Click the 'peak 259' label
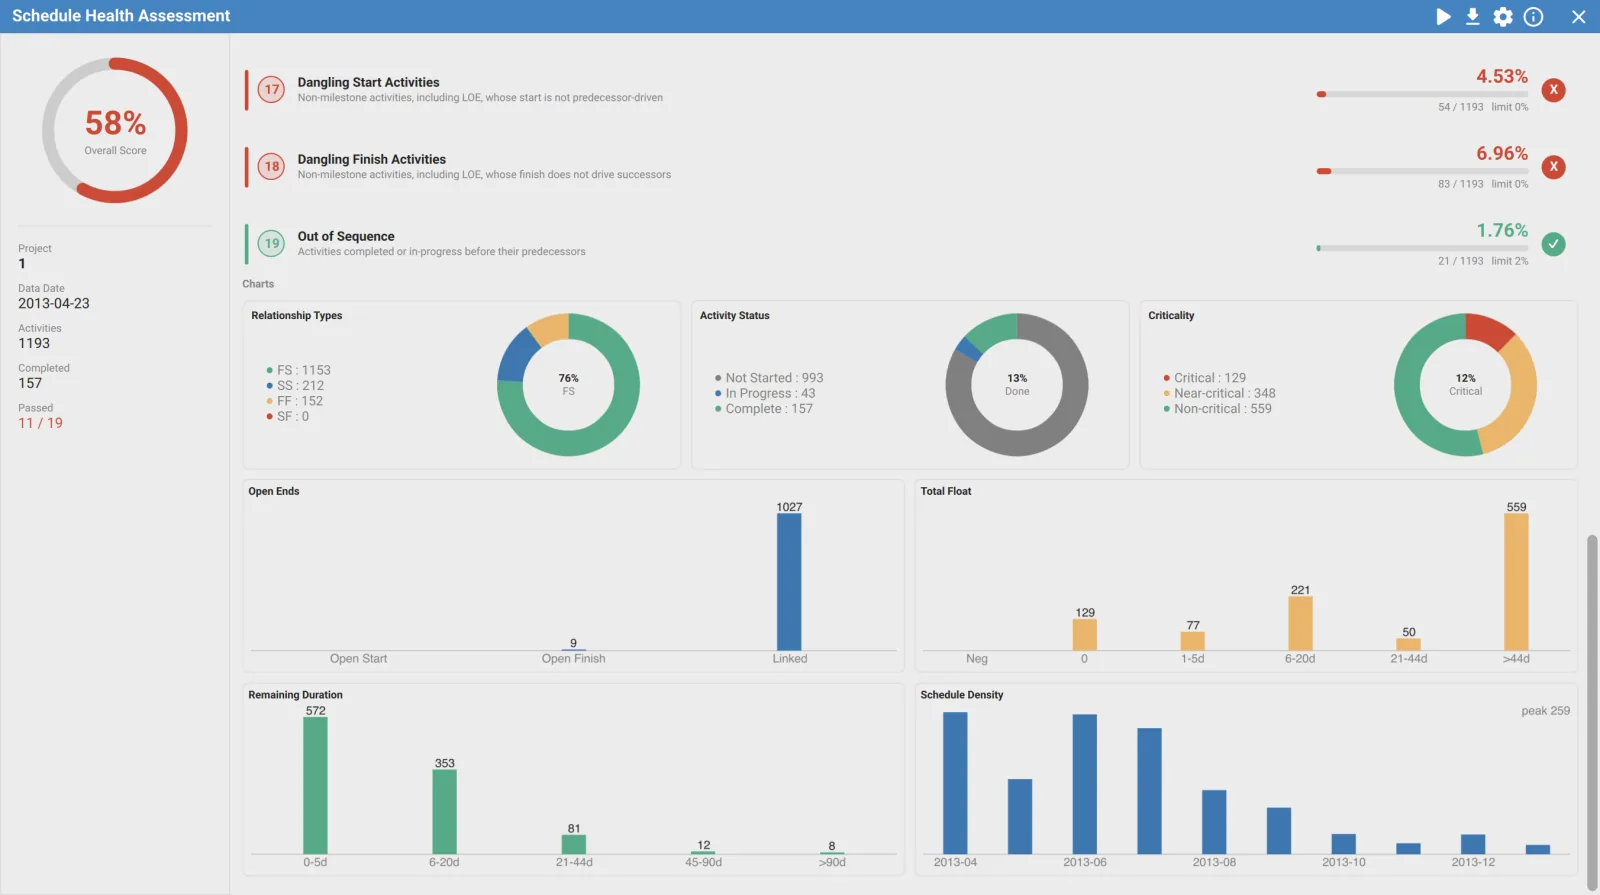The image size is (1600, 895). pyautogui.click(x=1545, y=711)
